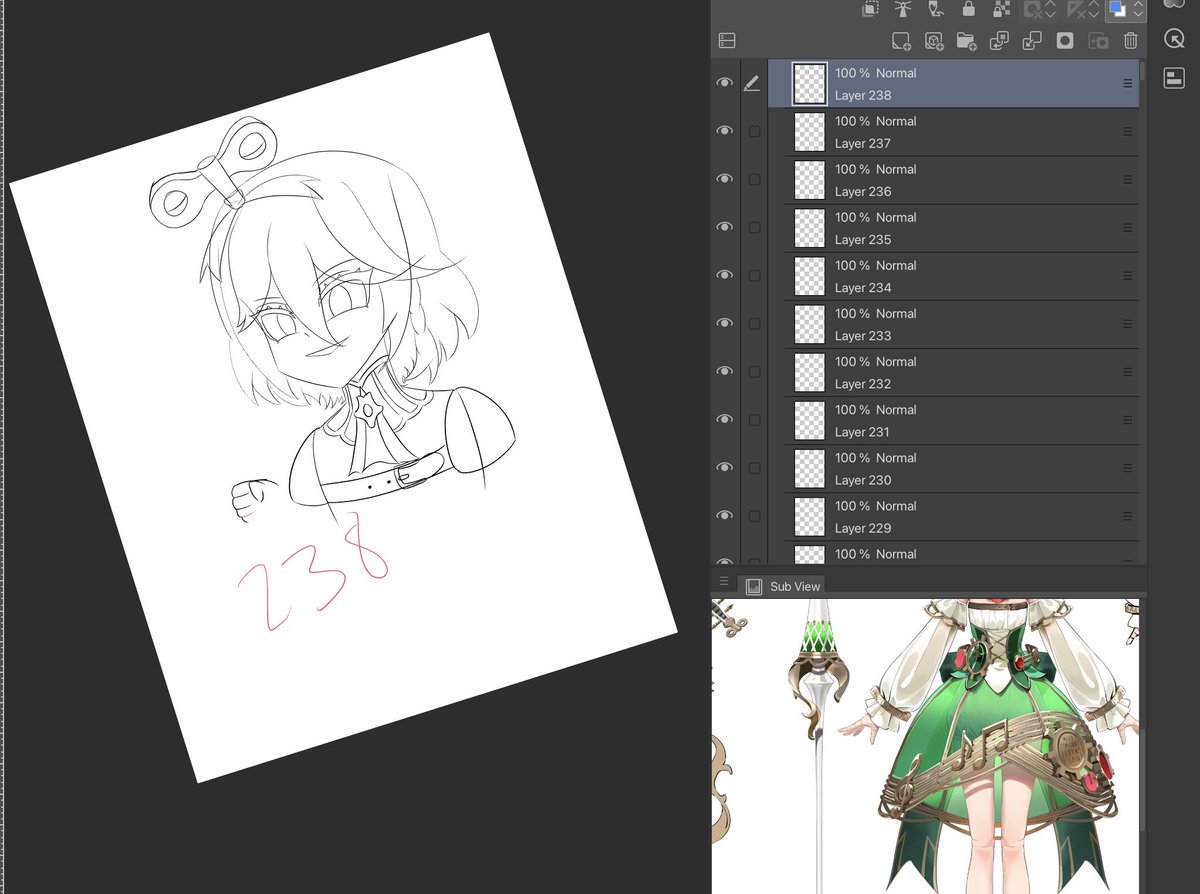Click the Create Layer Mask icon
1200x894 pixels.
(x=1065, y=41)
